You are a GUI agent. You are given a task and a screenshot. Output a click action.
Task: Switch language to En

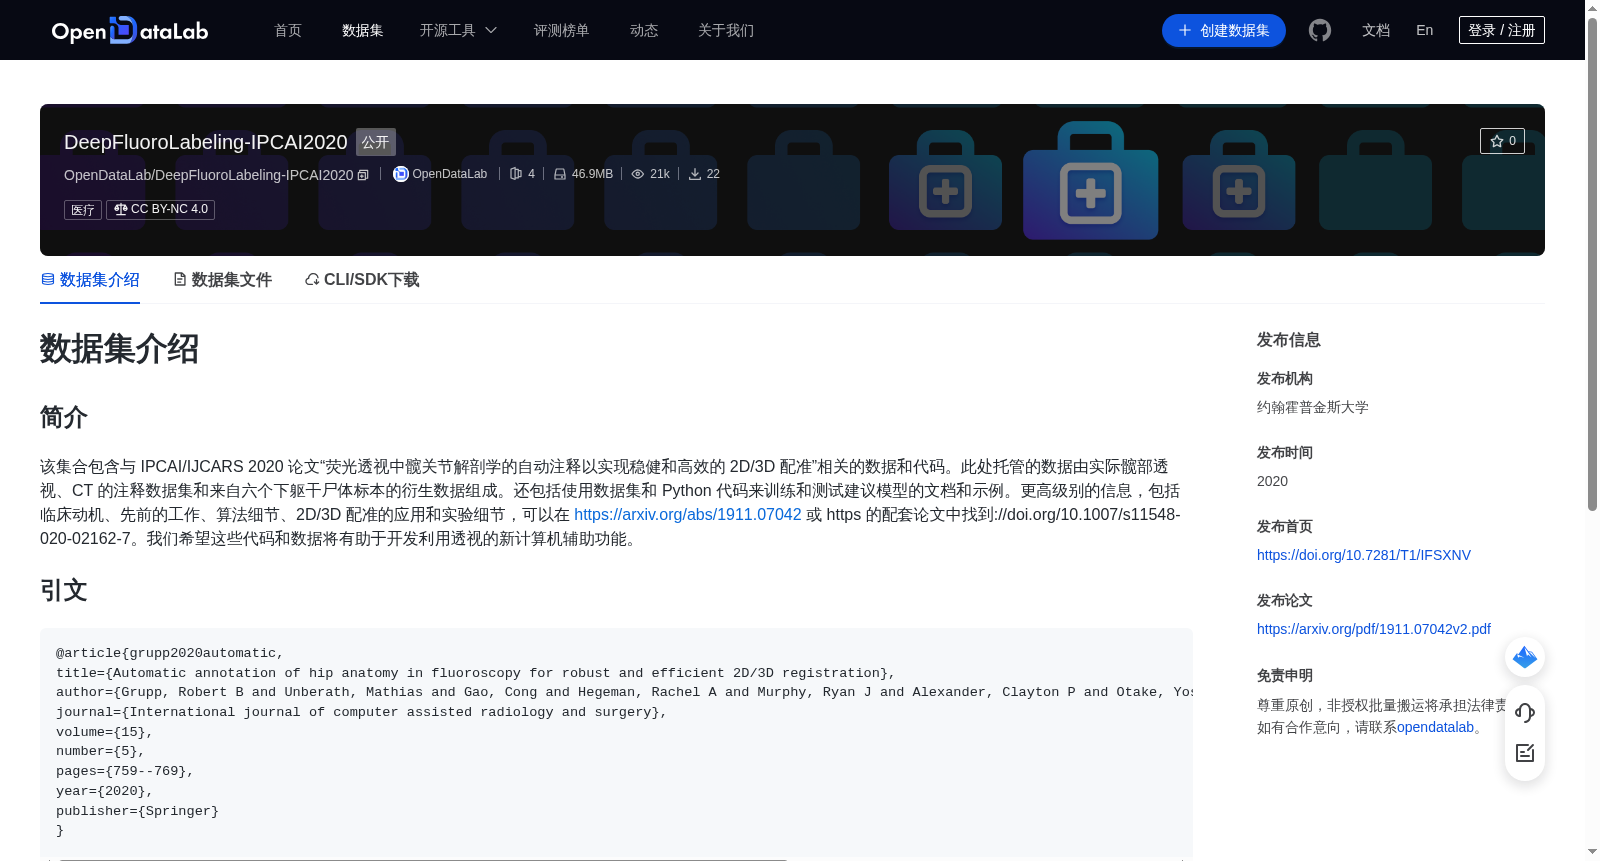click(x=1425, y=30)
